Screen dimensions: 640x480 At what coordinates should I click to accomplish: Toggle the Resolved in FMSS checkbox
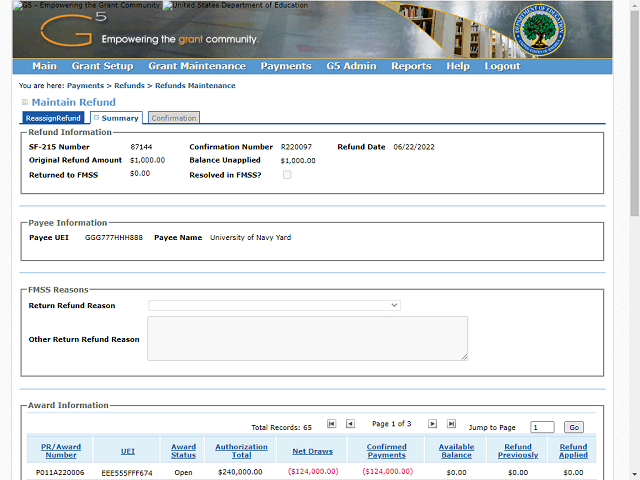pyautogui.click(x=288, y=175)
